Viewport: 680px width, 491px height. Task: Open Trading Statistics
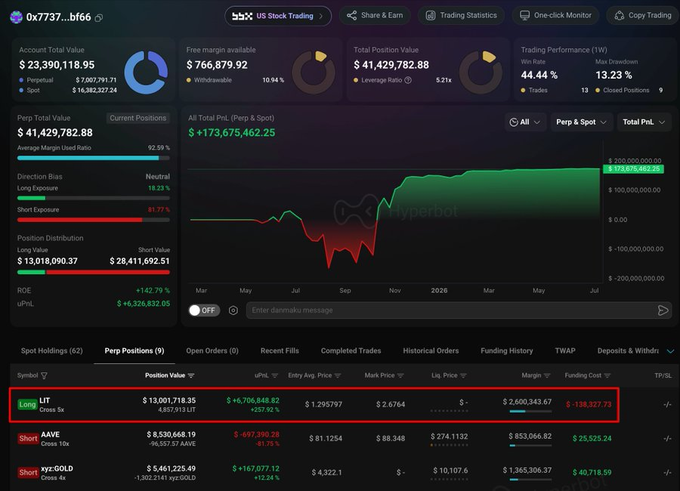(x=461, y=15)
